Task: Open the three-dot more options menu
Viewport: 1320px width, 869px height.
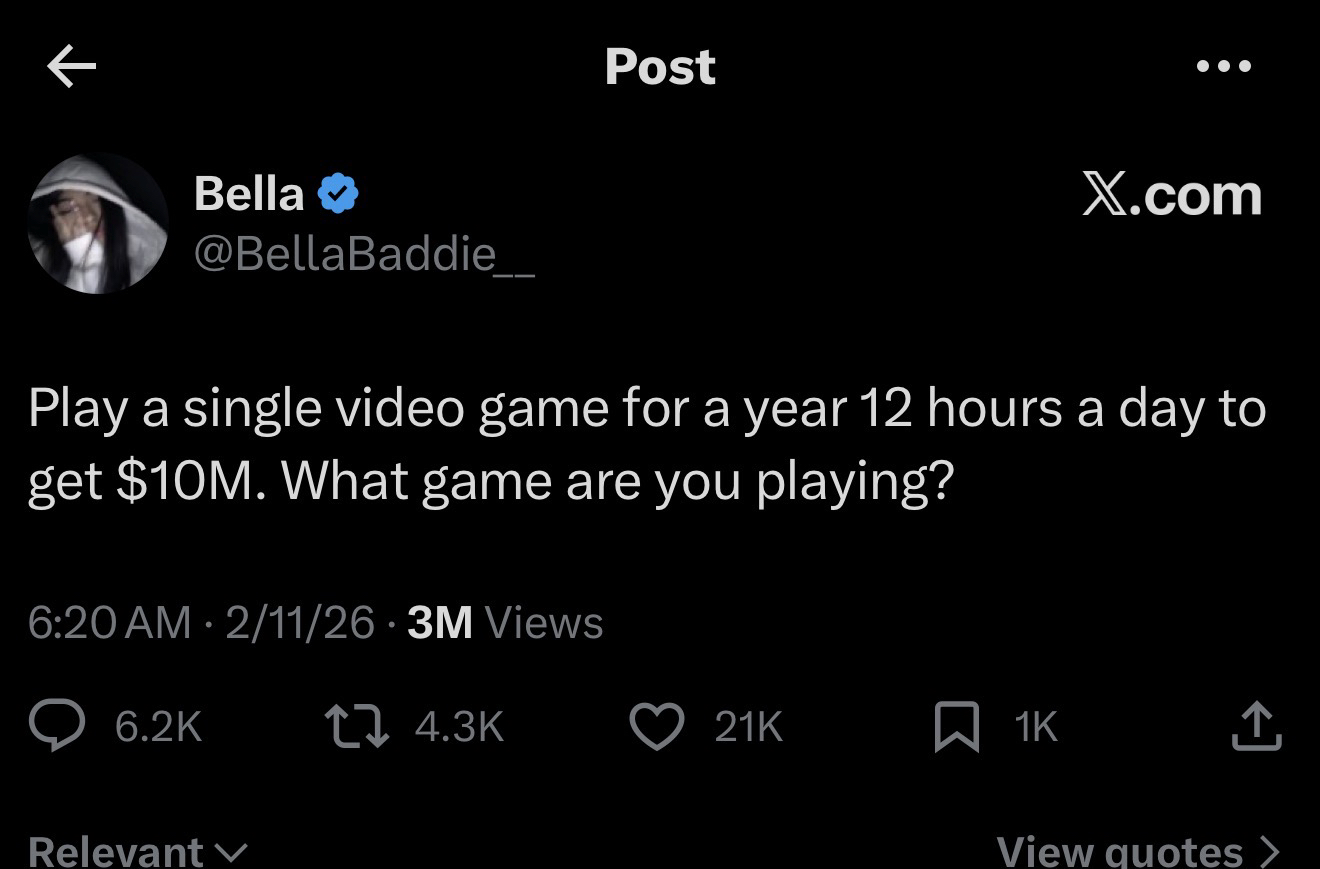Action: coord(1223,67)
